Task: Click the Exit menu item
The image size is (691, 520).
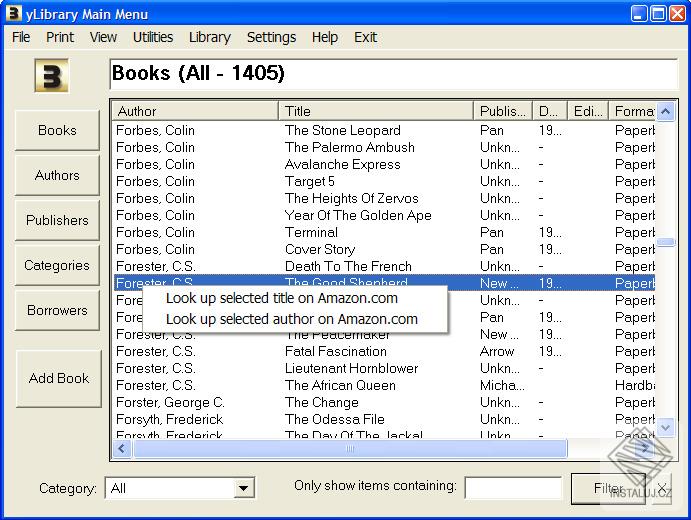Action: coord(365,37)
